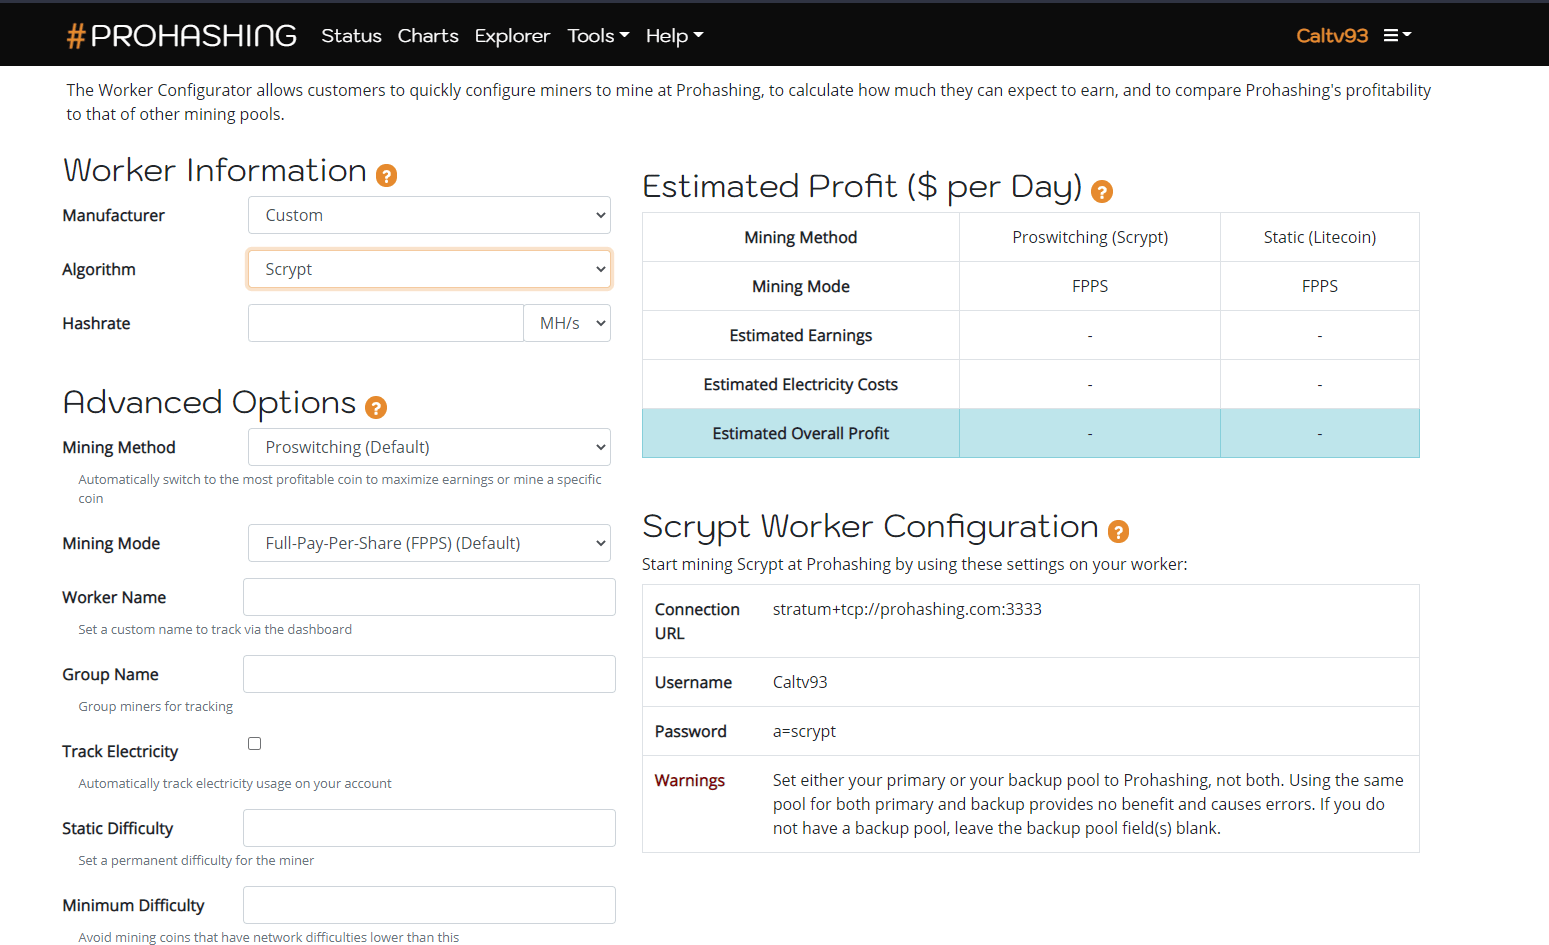Focus the Hashrate input field
The width and height of the screenshot is (1549, 945).
[386, 323]
